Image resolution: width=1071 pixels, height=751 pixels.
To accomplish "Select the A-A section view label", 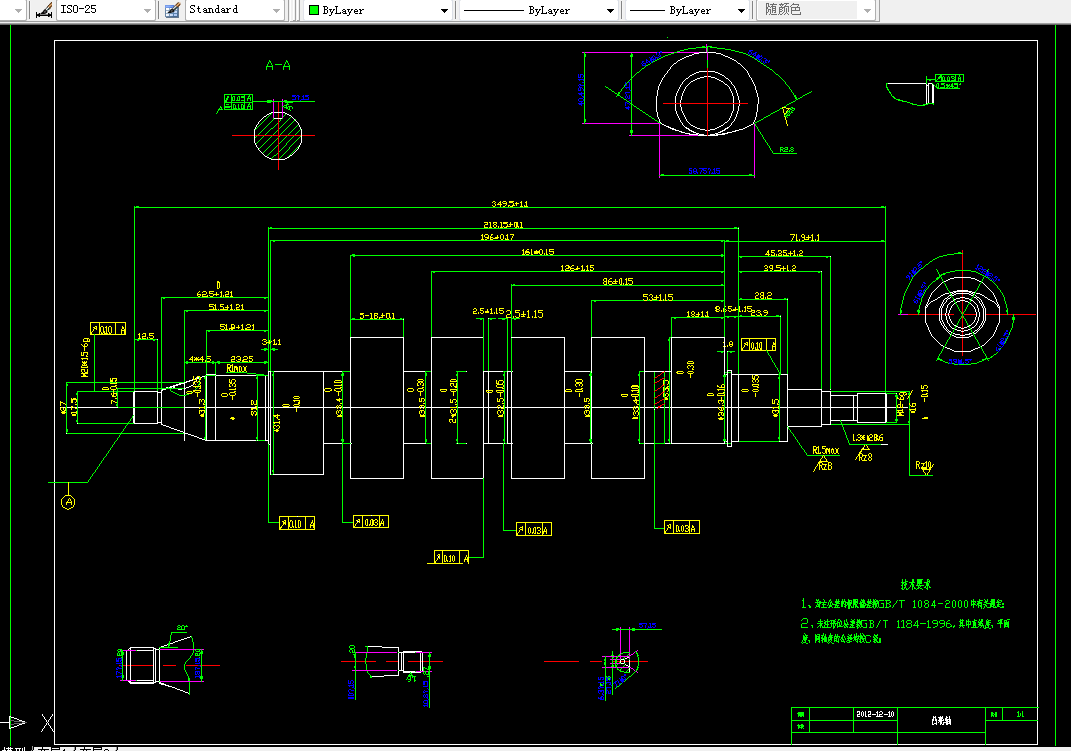I will [278, 66].
